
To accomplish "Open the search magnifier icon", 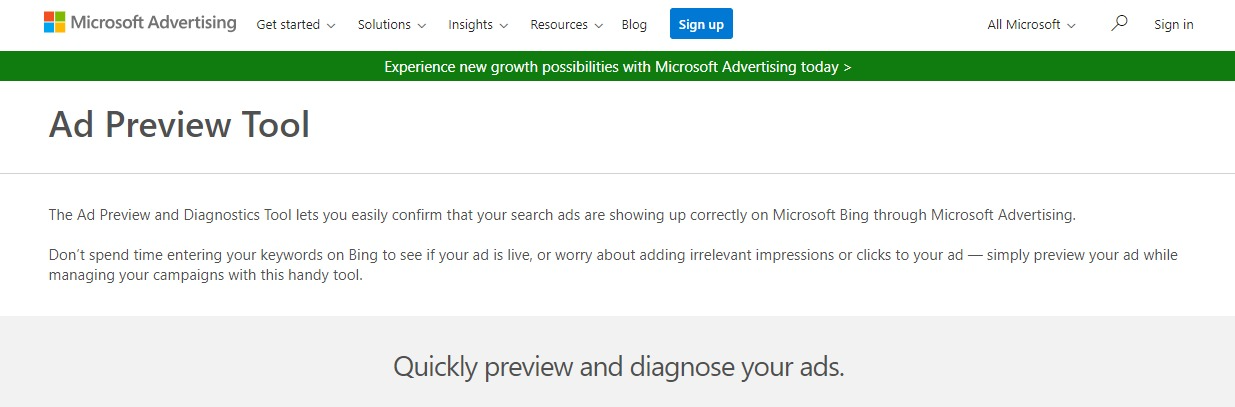I will point(1119,23).
